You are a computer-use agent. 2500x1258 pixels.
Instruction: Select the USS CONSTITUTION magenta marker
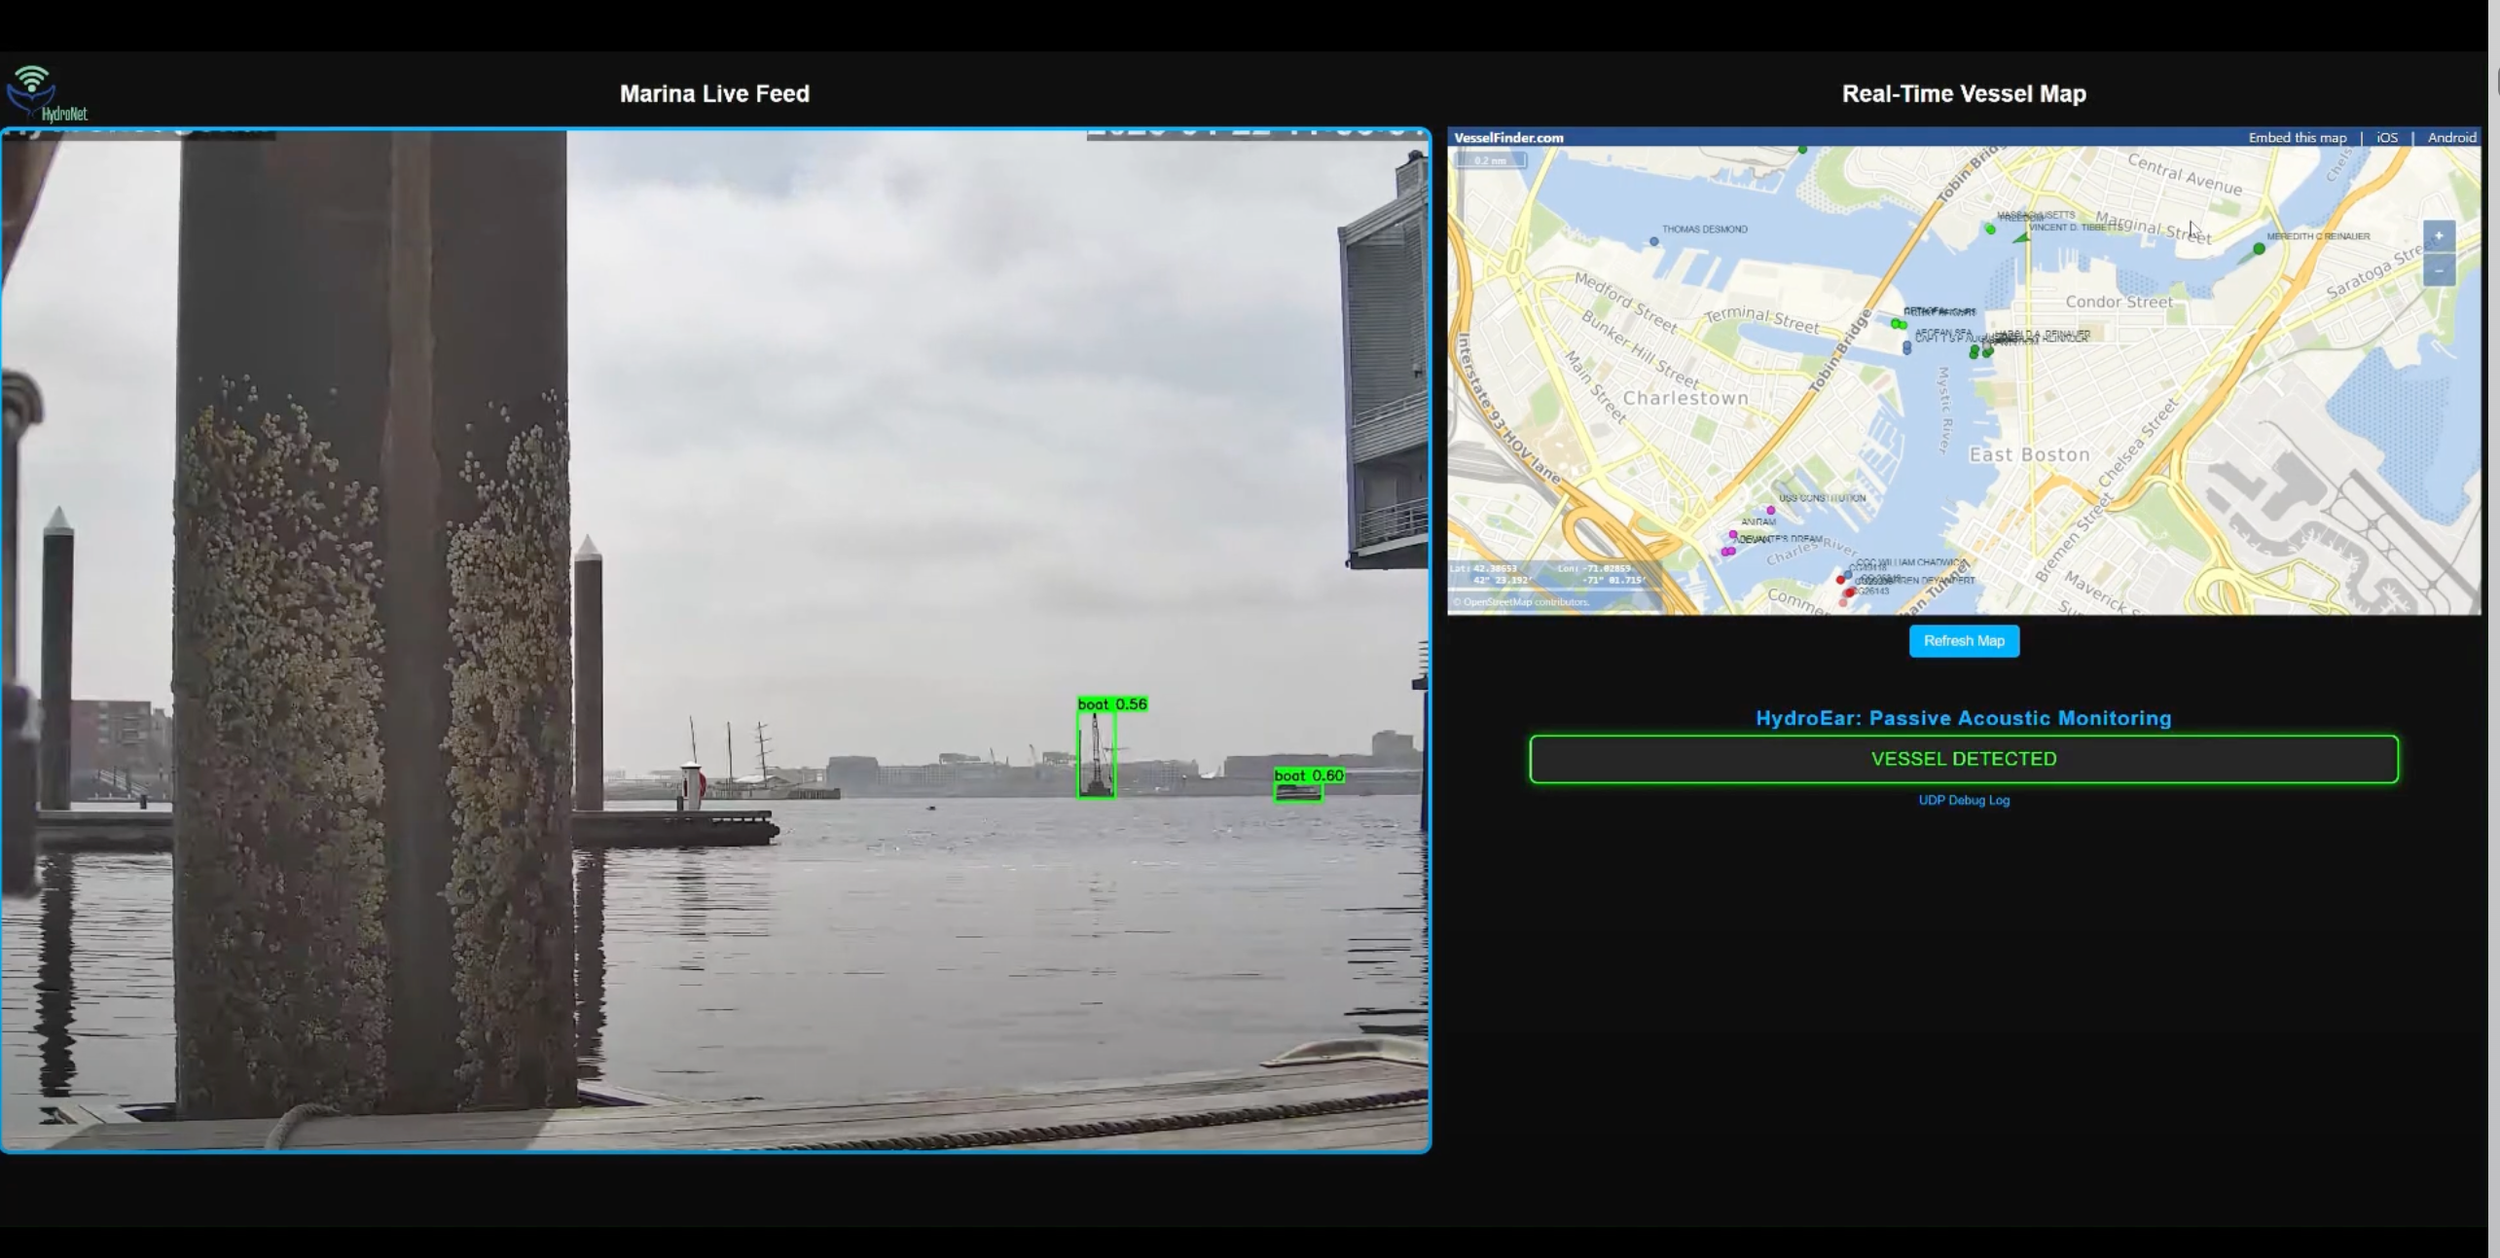(1771, 510)
